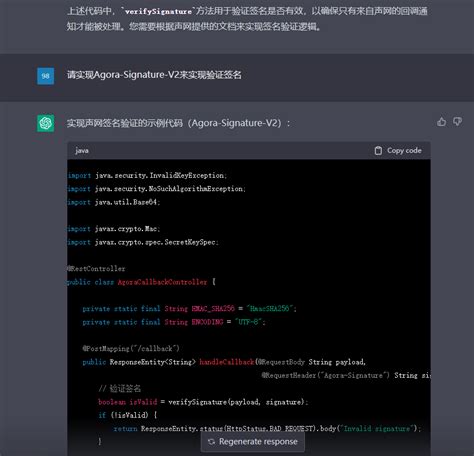Click the handleCallback method name
The image size is (474, 456).
(x=227, y=362)
